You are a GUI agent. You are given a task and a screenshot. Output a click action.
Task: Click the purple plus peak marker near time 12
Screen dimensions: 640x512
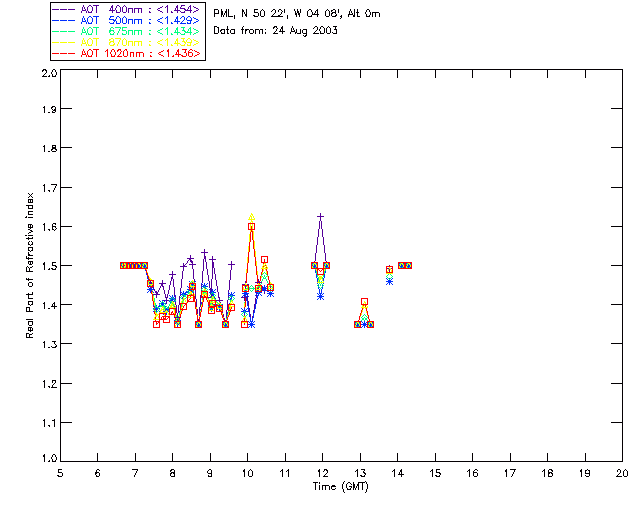click(321, 216)
